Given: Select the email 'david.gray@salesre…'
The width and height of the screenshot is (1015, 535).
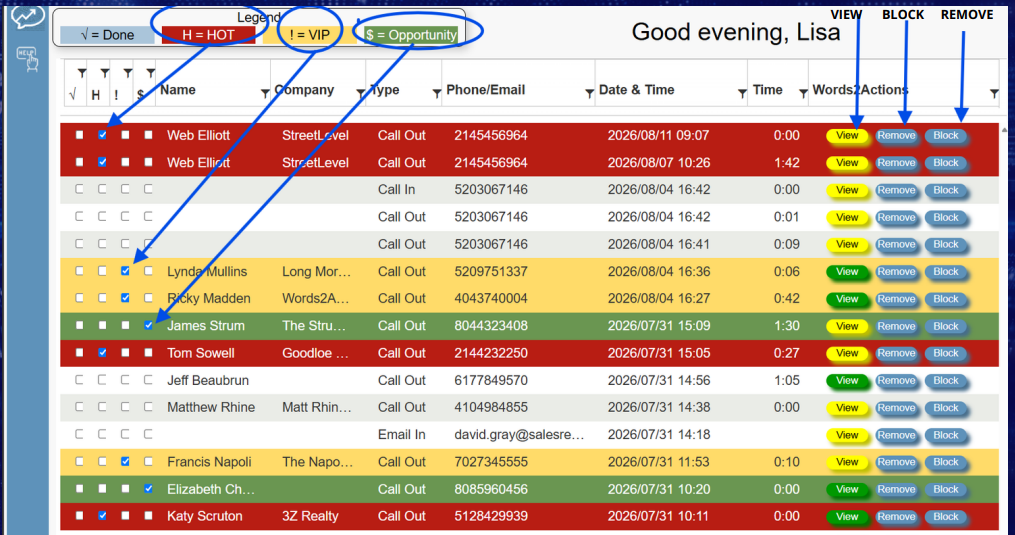Looking at the screenshot, I should (519, 435).
